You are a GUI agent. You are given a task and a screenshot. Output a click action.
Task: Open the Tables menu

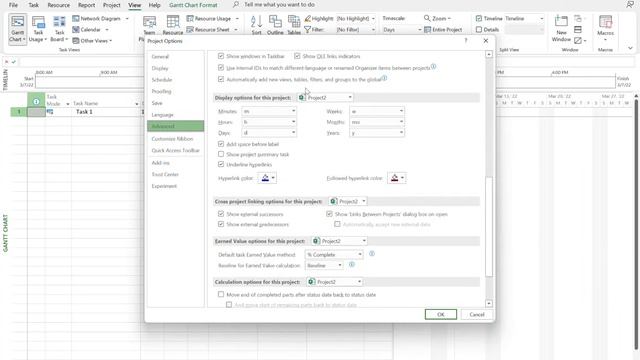(x=294, y=25)
